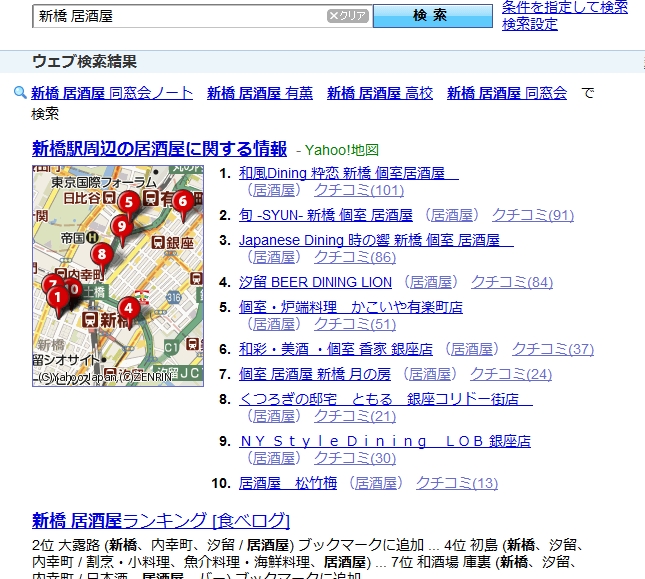
Task: Clear the search box with クリア button
Action: [348, 16]
